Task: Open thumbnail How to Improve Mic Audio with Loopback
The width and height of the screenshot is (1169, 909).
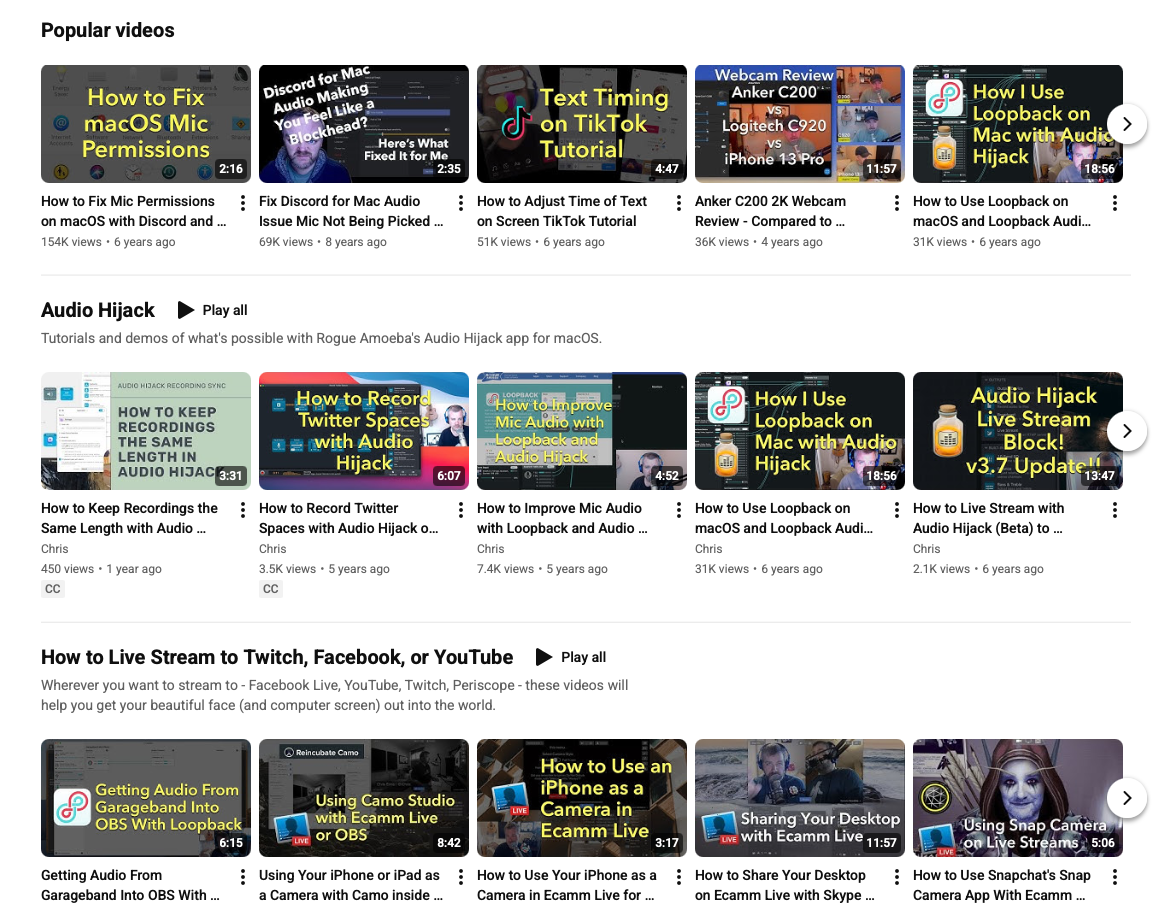Action: [x=582, y=431]
